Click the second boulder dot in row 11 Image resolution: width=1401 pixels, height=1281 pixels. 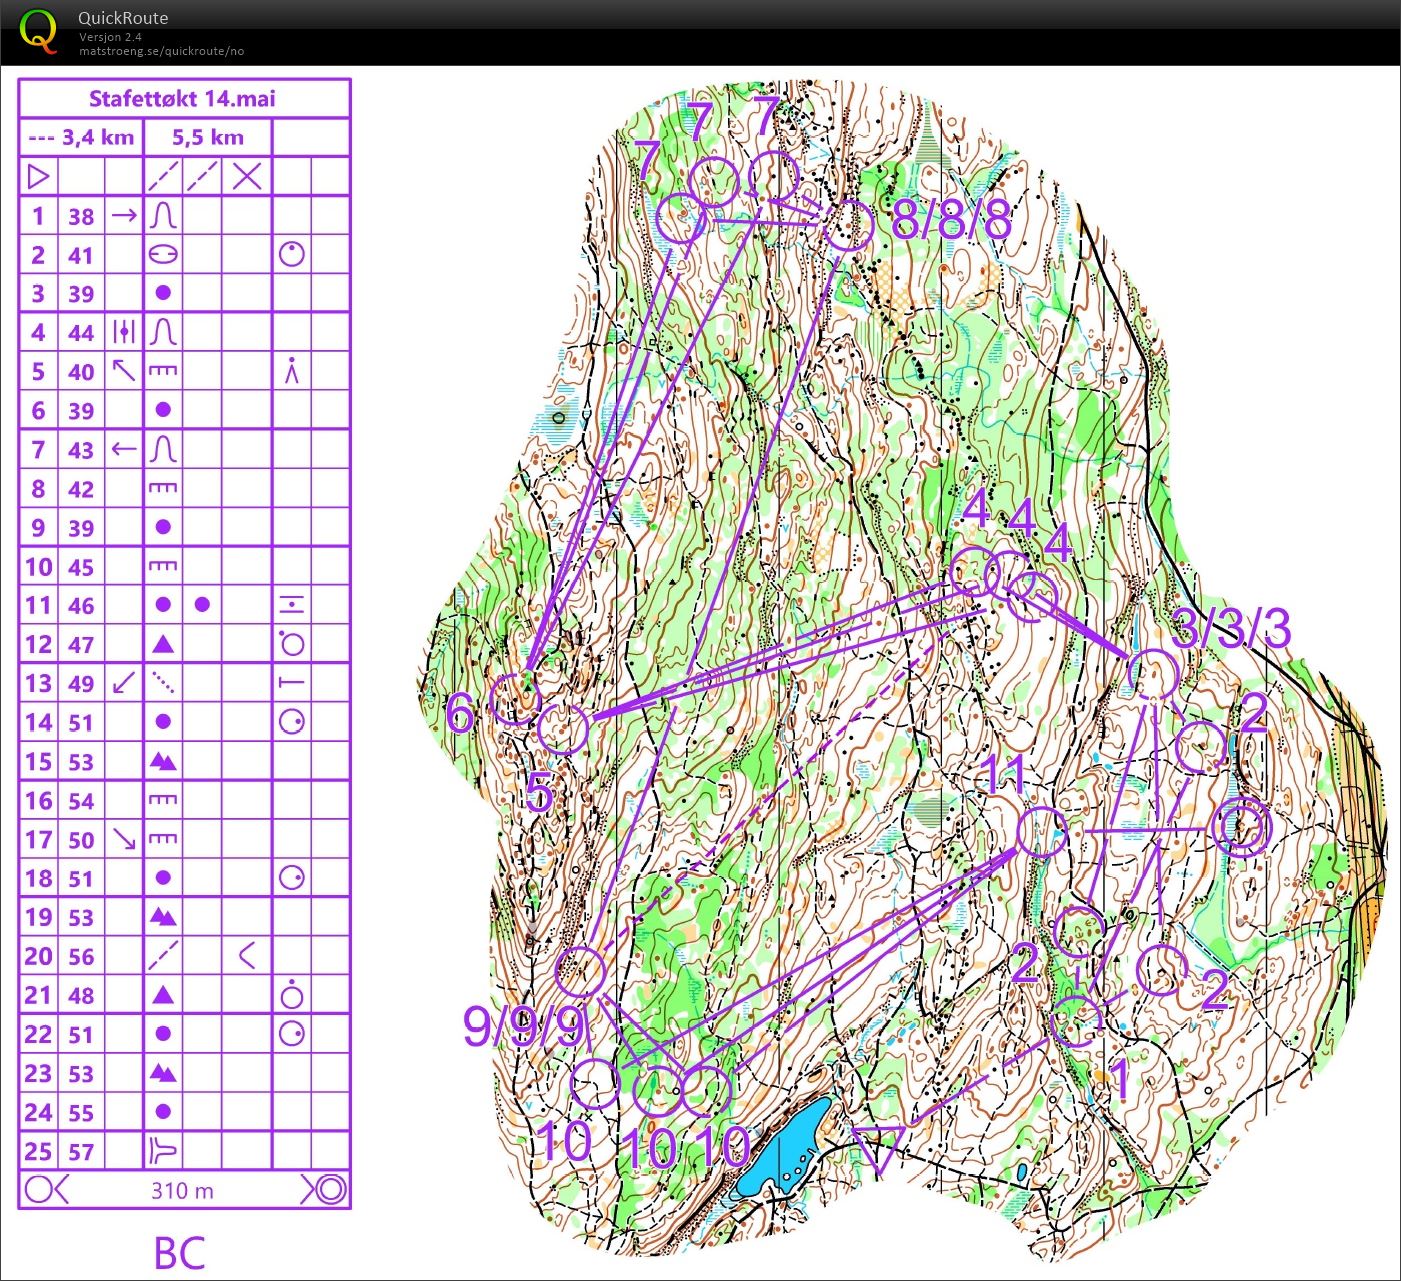(202, 605)
